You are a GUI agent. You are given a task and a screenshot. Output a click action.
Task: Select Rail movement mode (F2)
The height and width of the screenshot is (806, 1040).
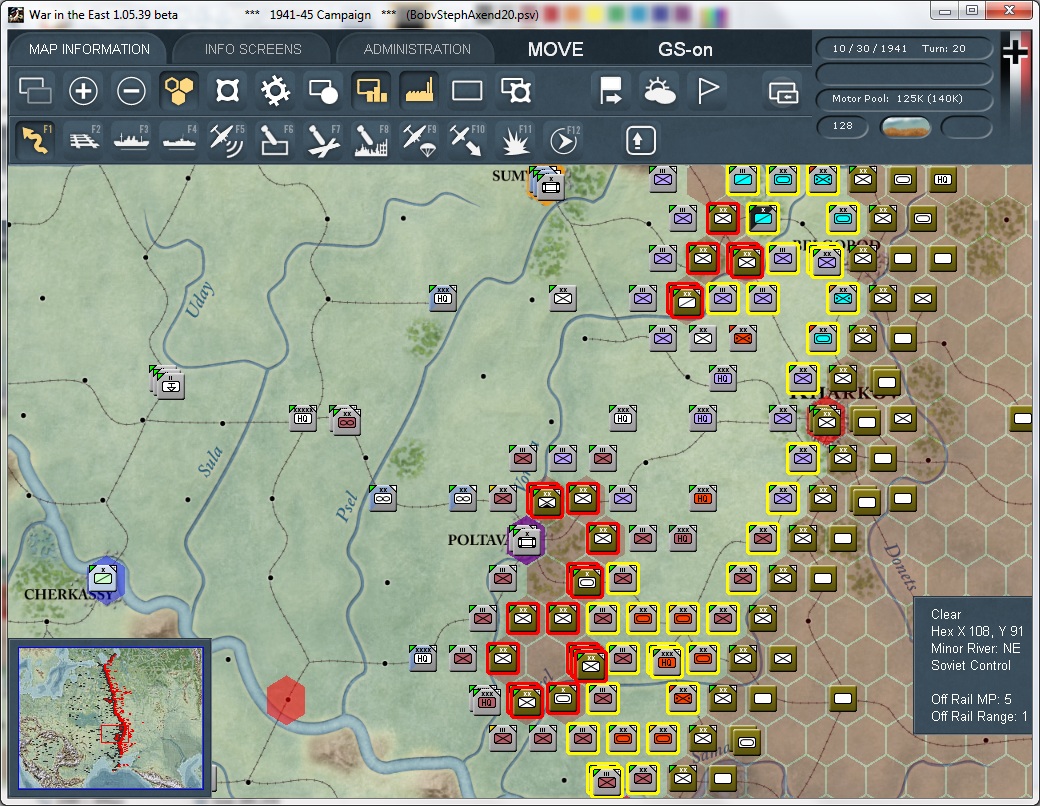point(84,139)
